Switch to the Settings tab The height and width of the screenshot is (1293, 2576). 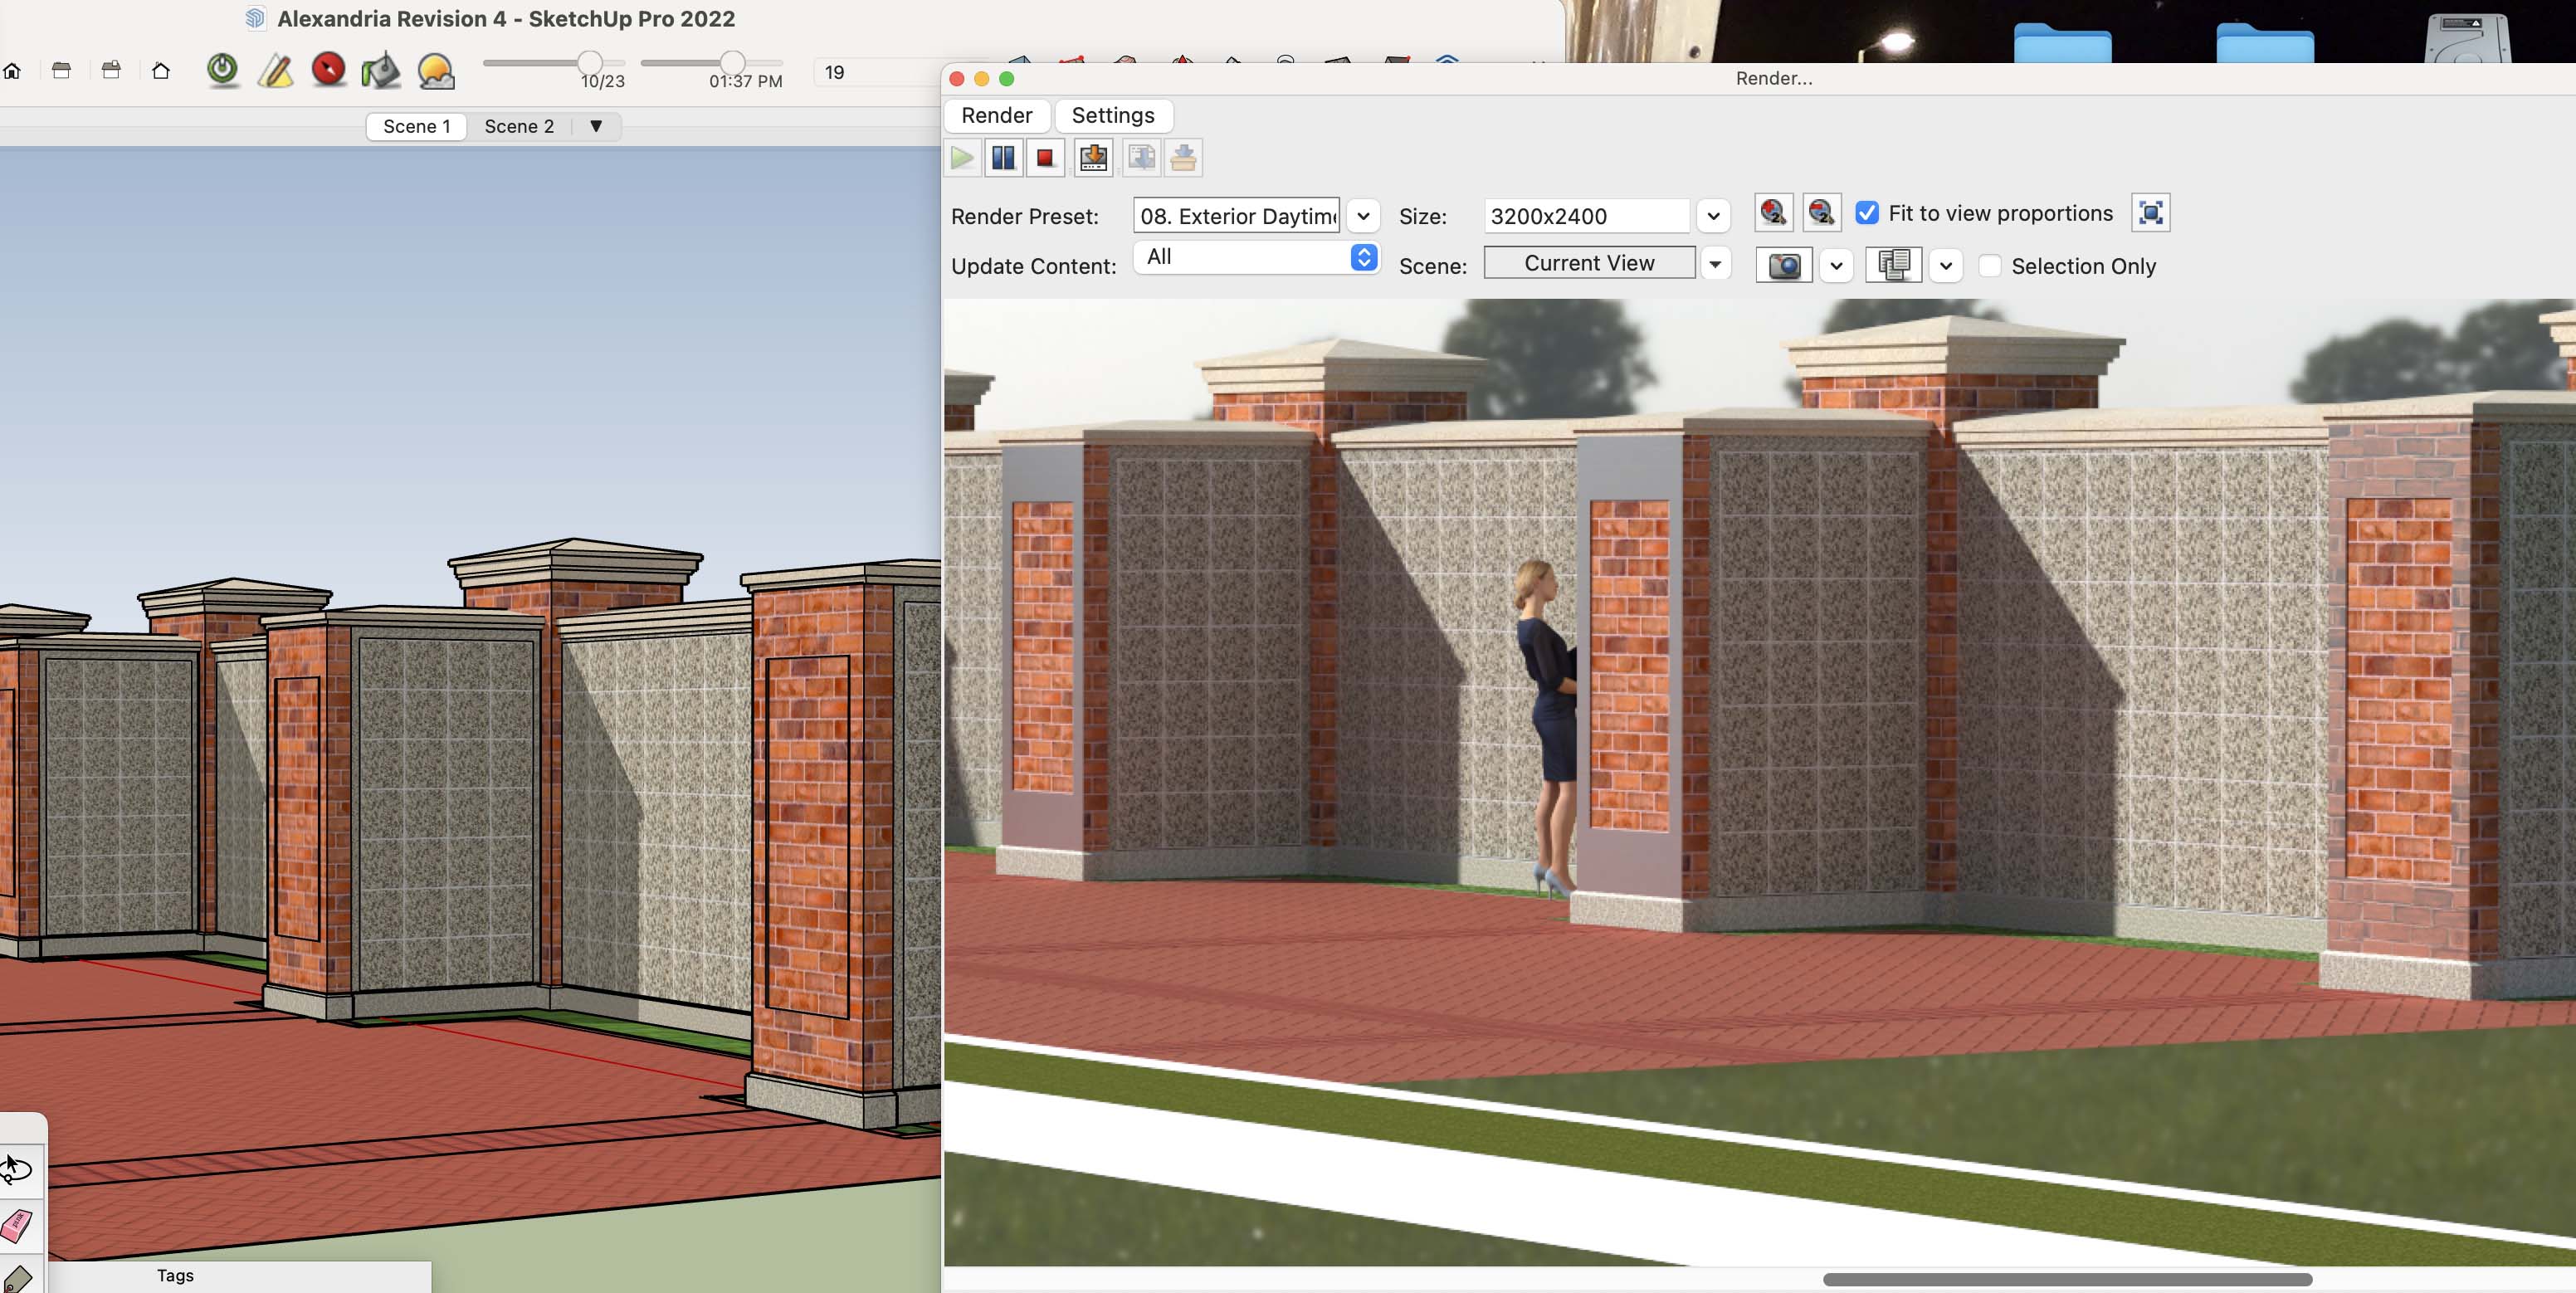pyautogui.click(x=1113, y=115)
